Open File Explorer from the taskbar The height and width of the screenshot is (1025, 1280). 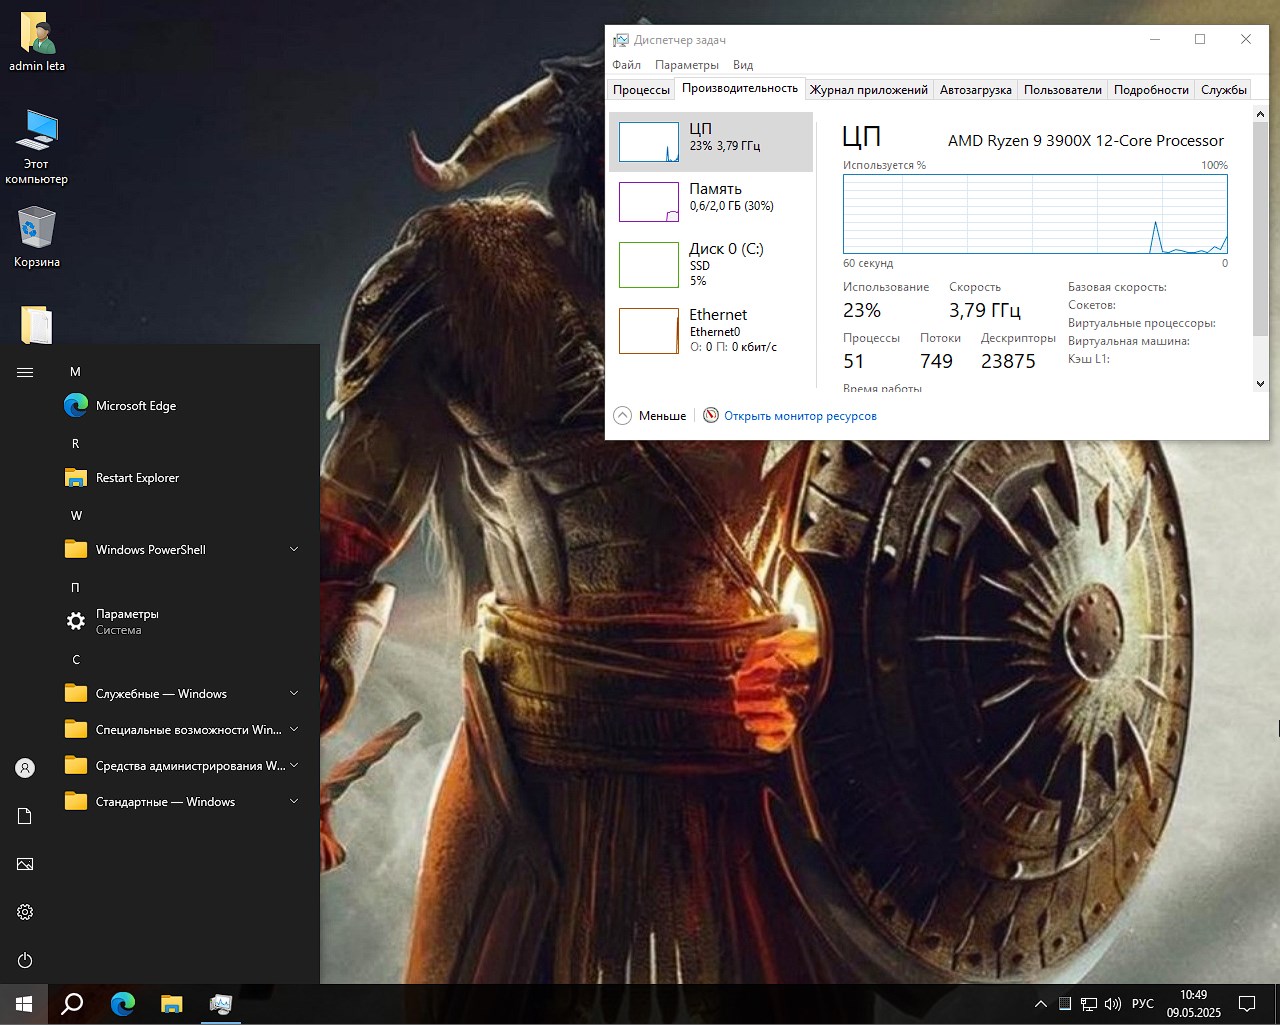[172, 1003]
